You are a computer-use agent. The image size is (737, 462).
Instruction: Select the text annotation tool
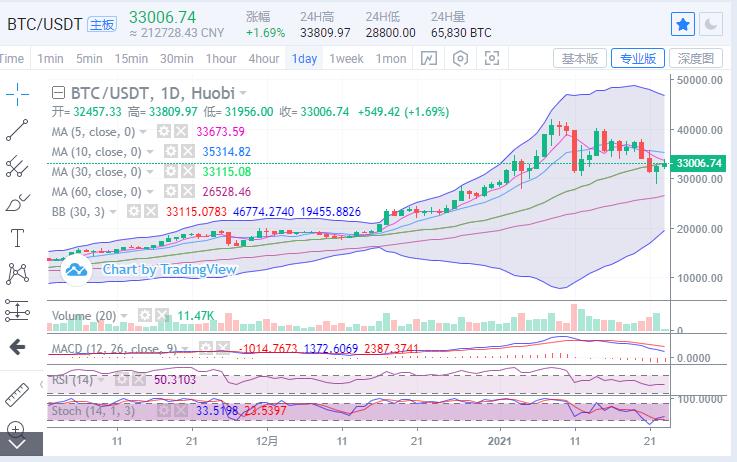[17, 238]
